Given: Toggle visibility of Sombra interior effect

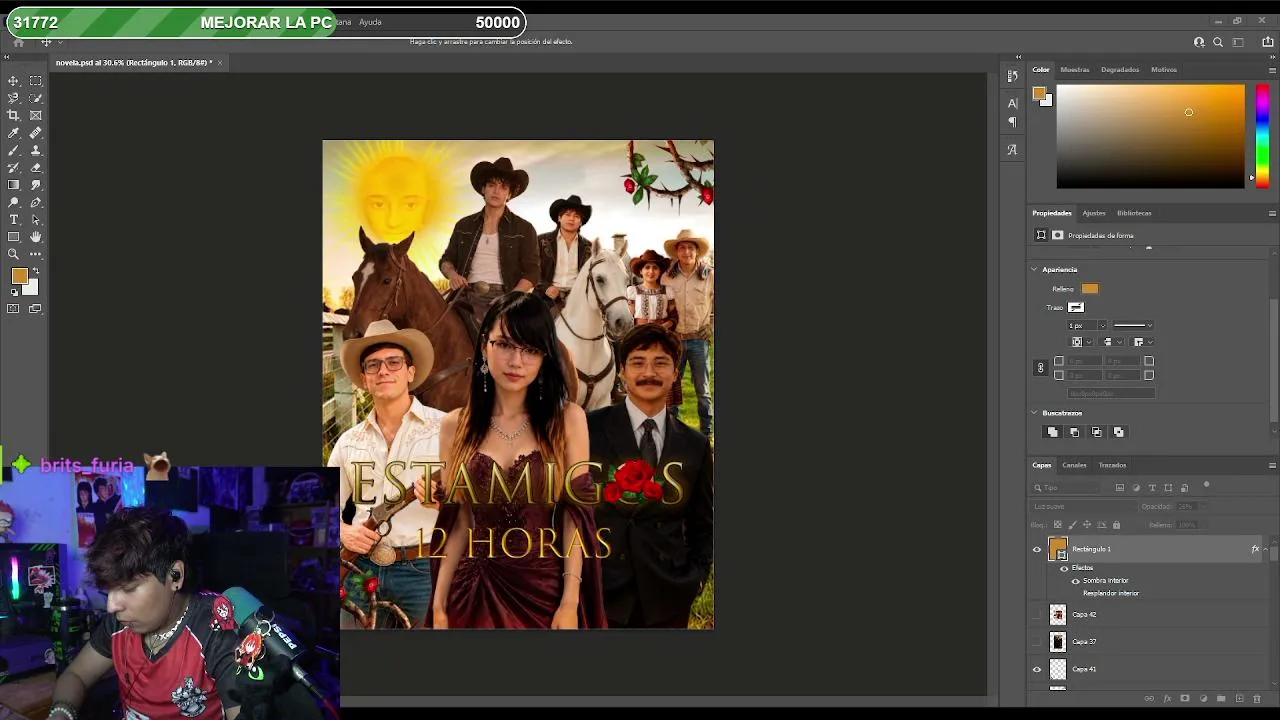Looking at the screenshot, I should [1076, 581].
